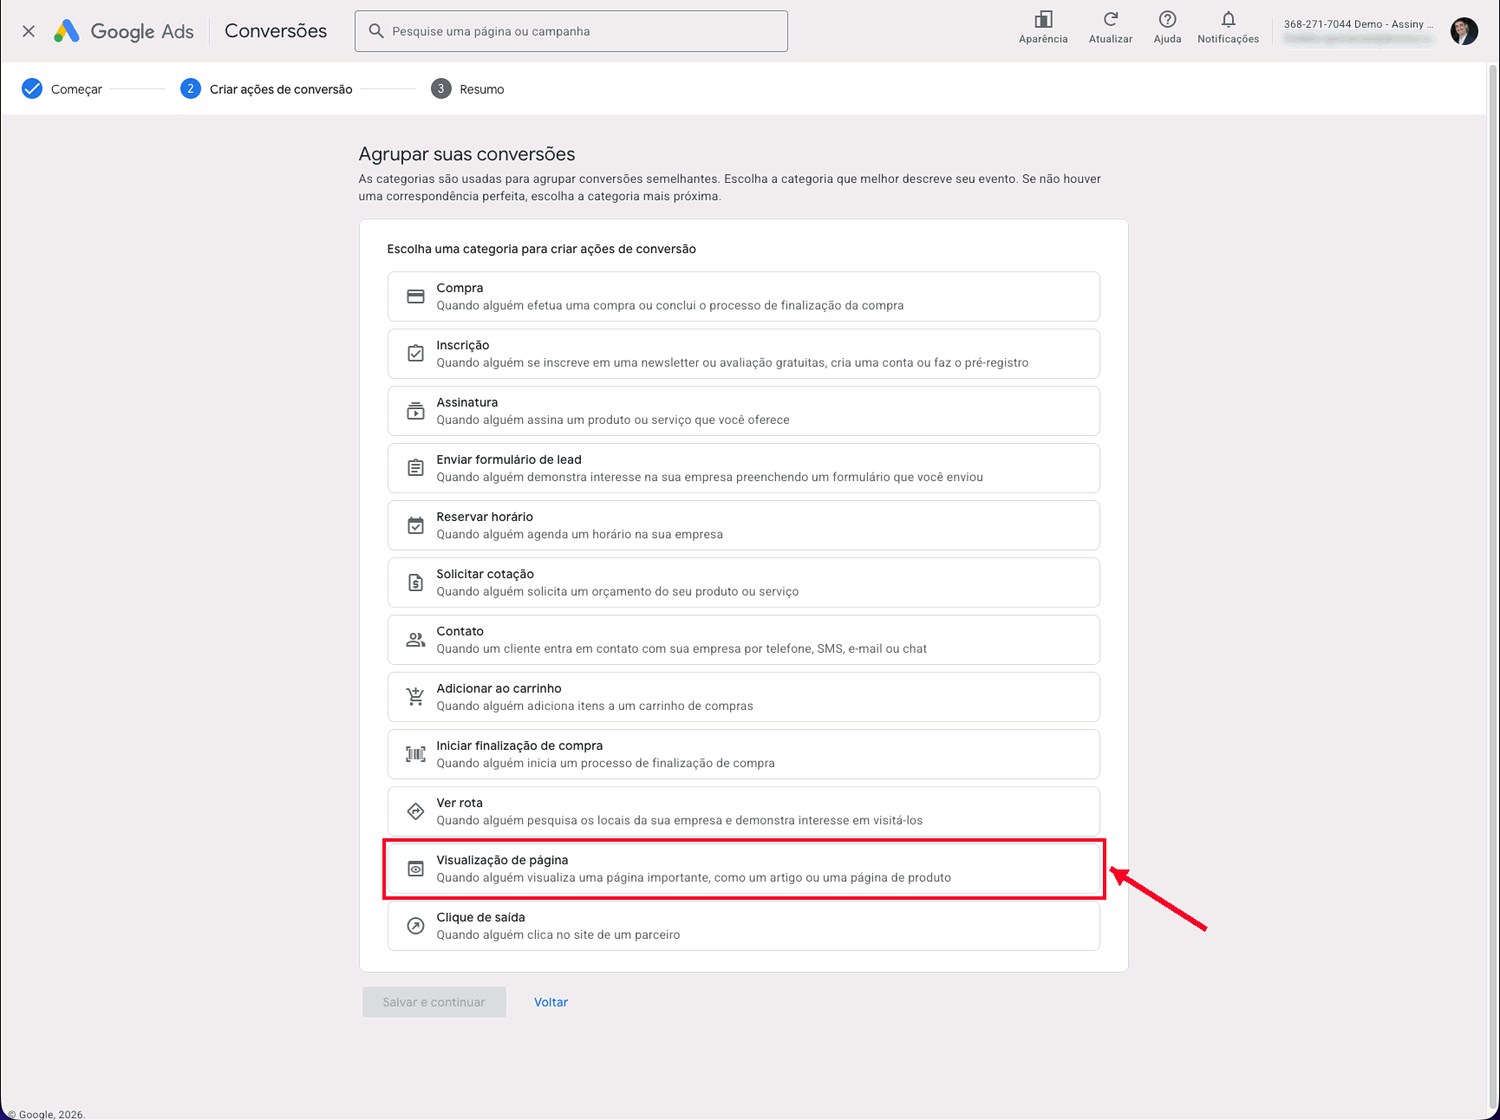
Task: Click the Google Ads logo
Action: coord(124,31)
